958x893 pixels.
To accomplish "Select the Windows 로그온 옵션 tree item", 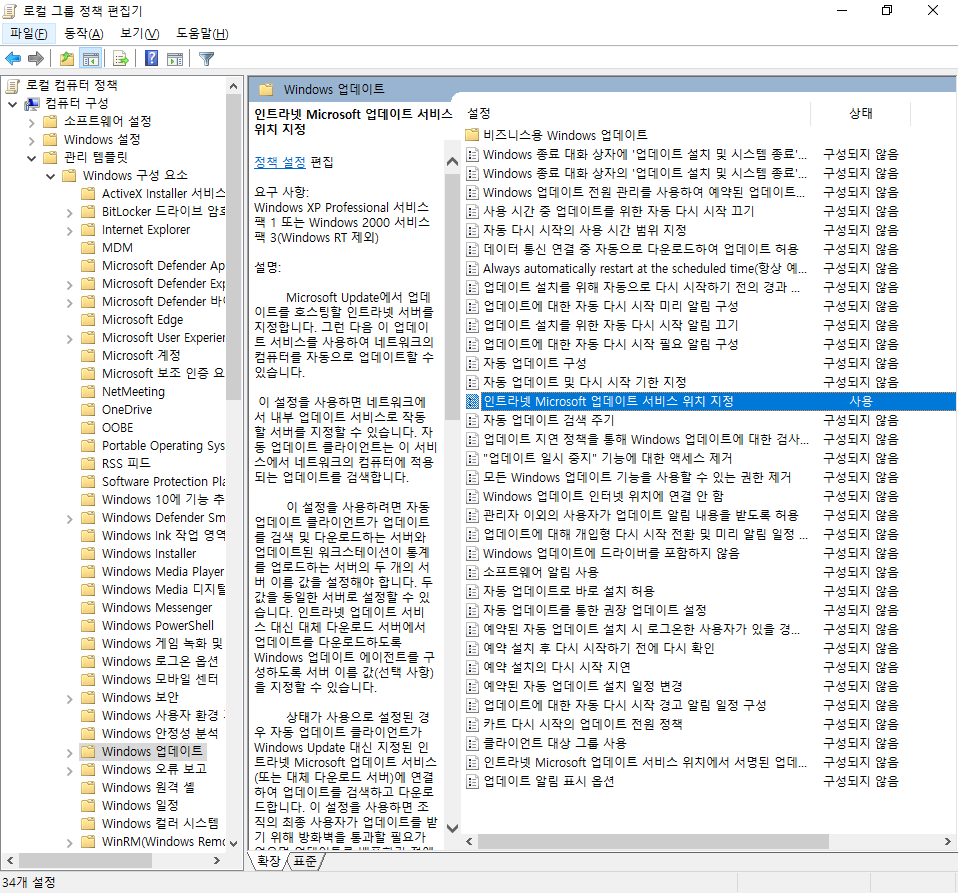I will [x=159, y=662].
